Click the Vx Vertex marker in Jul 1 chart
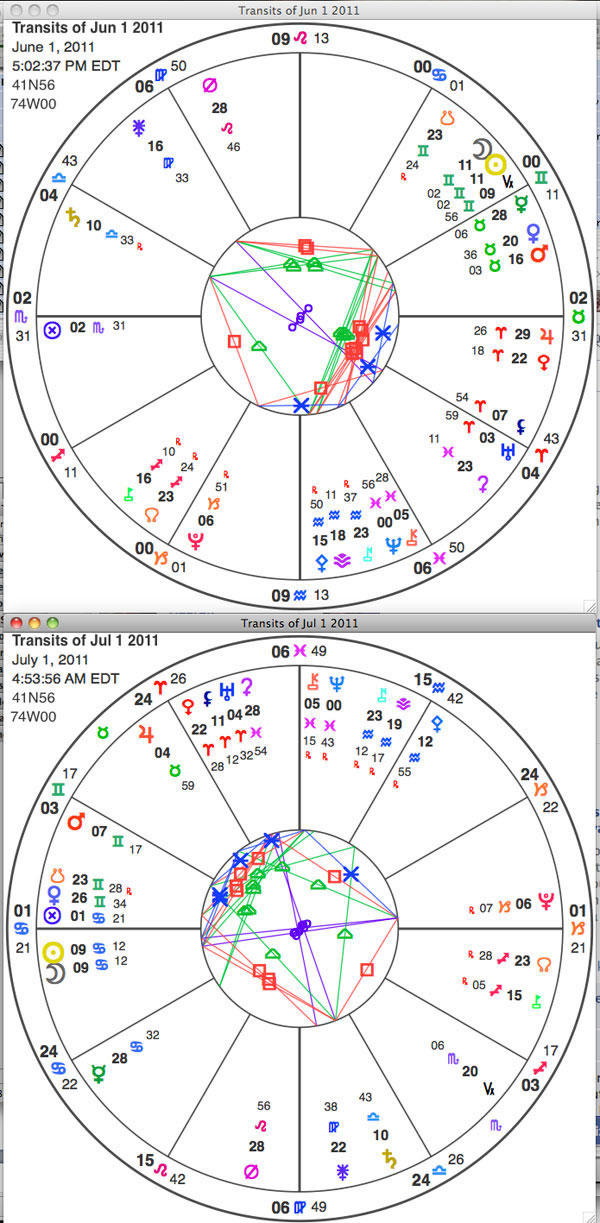 (x=489, y=1088)
